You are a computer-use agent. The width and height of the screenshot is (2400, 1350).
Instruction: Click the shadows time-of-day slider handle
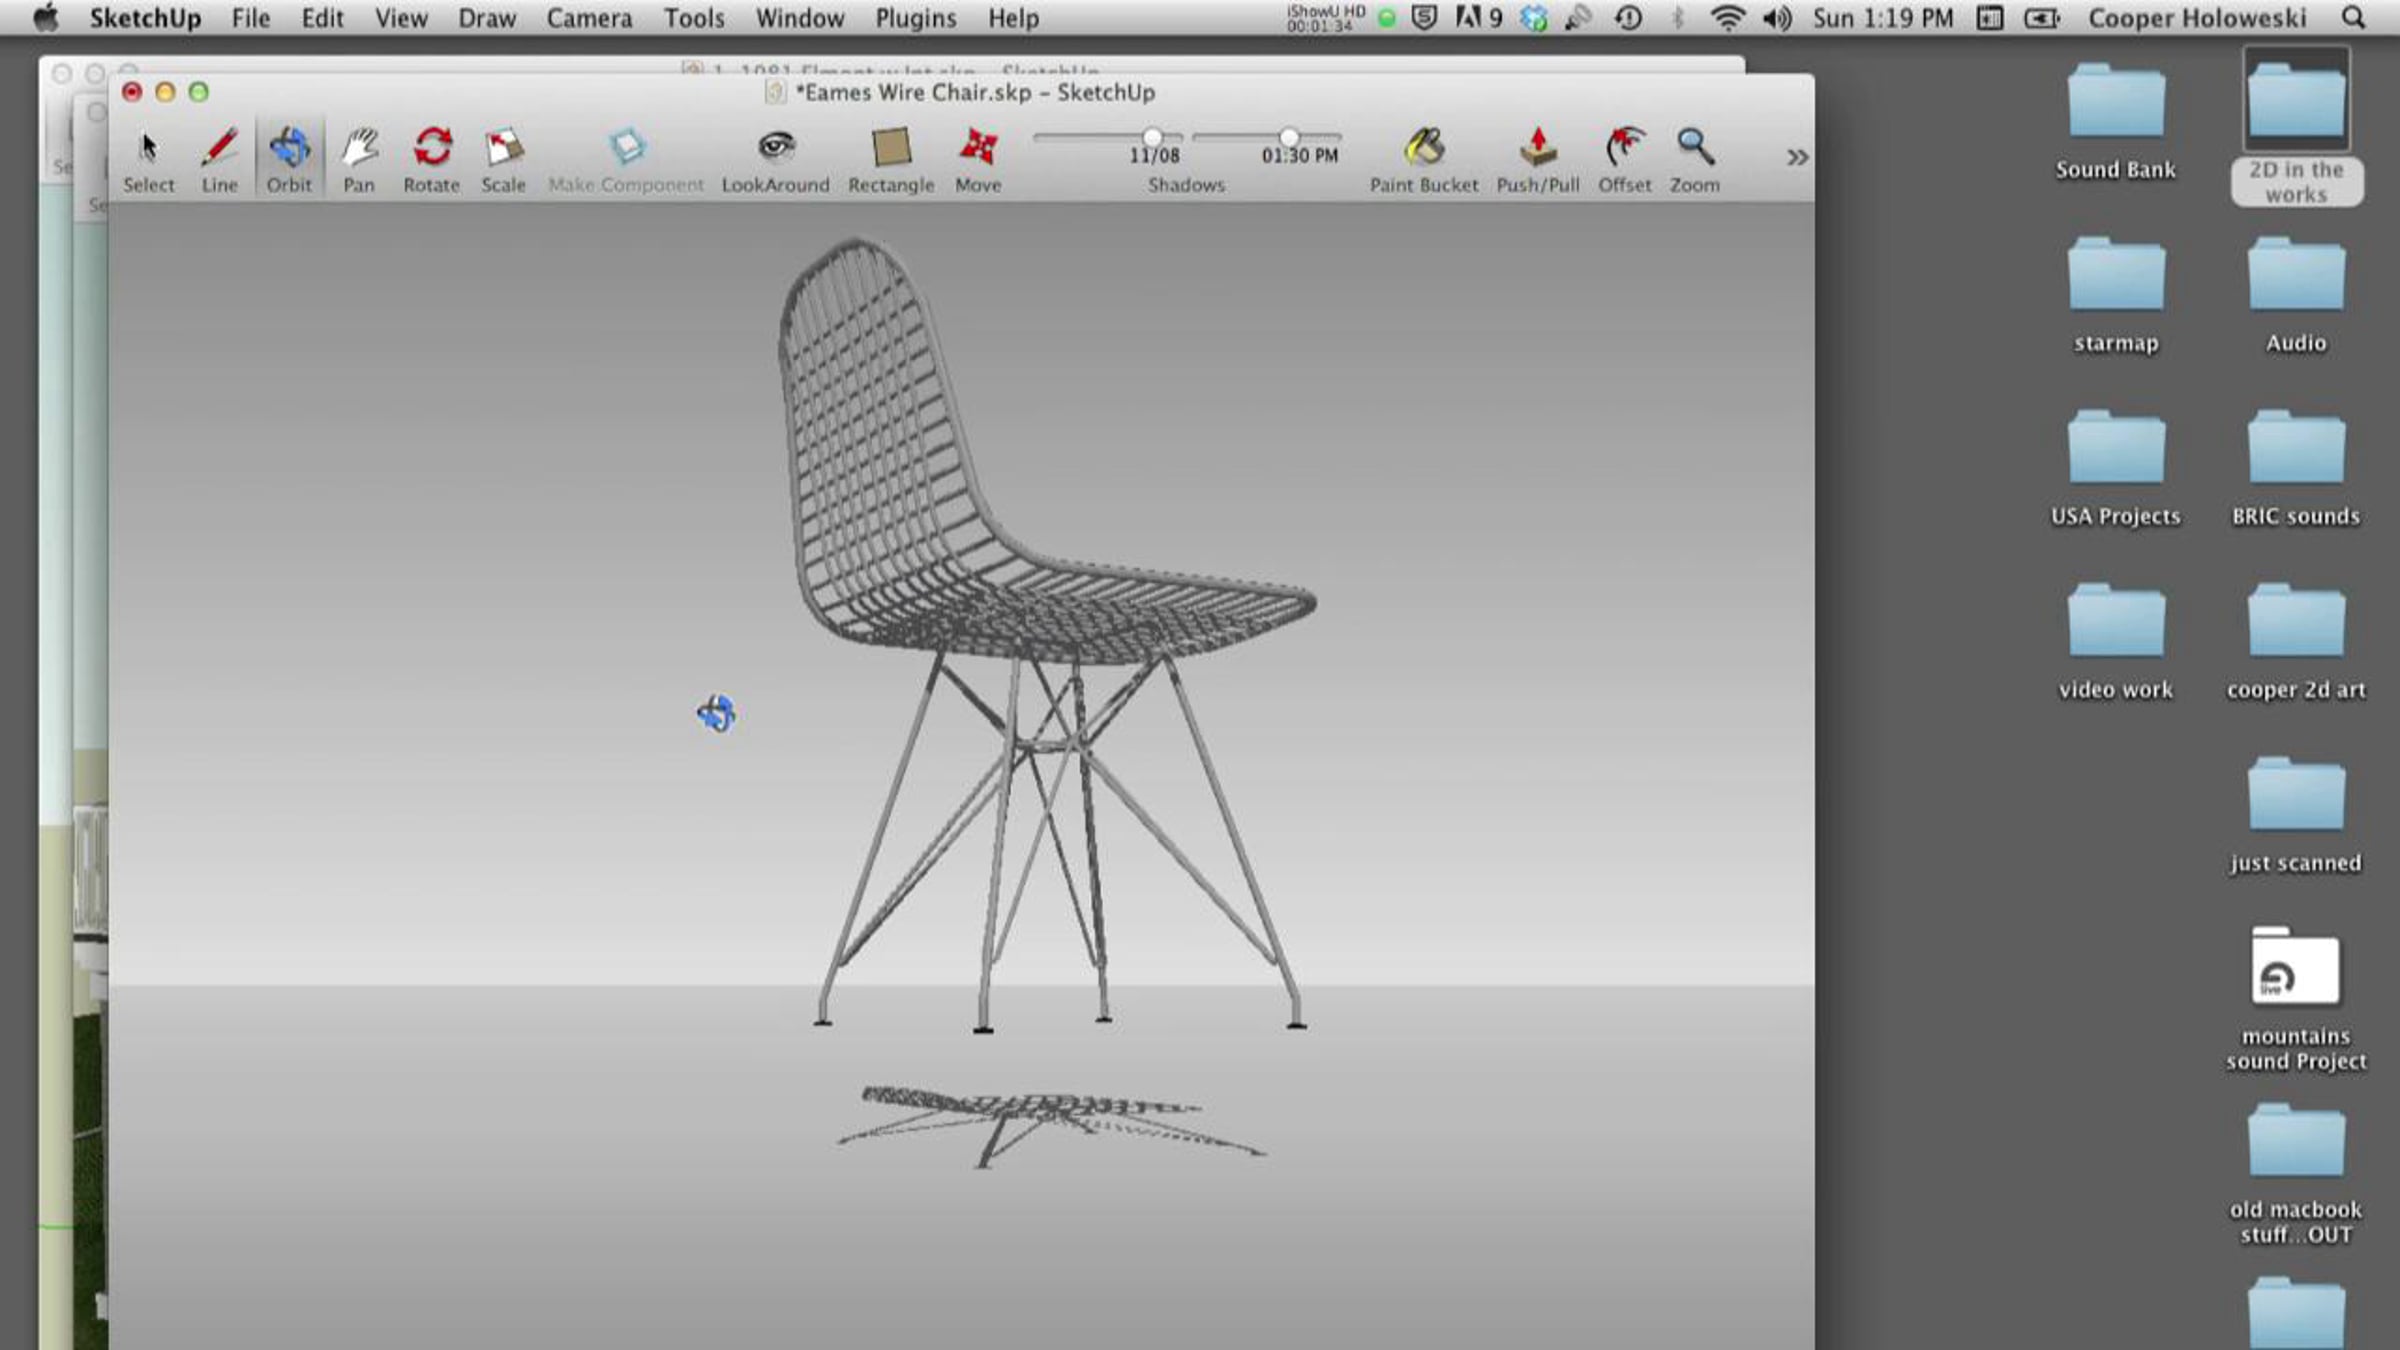1289,136
